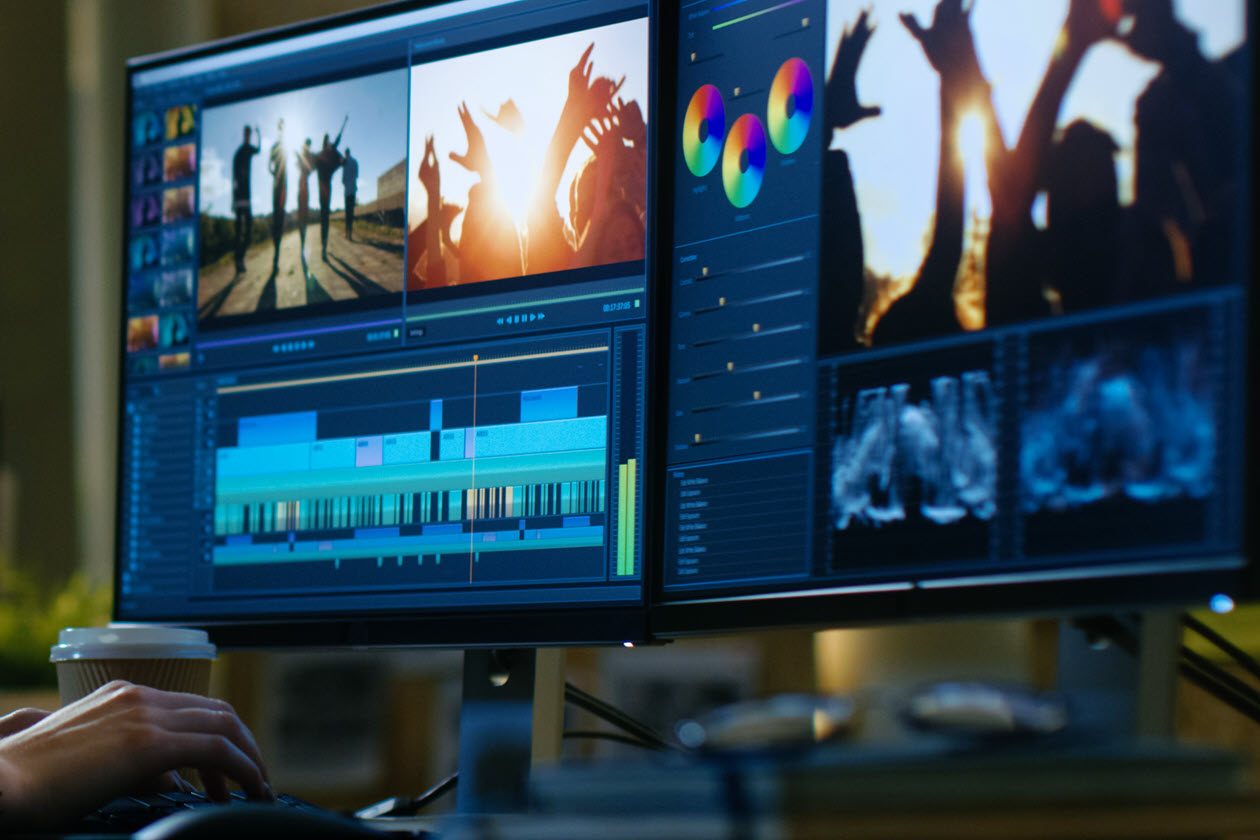Click the orange playhead marker on timeline ruler
This screenshot has width=1260, height=840.
[475, 357]
